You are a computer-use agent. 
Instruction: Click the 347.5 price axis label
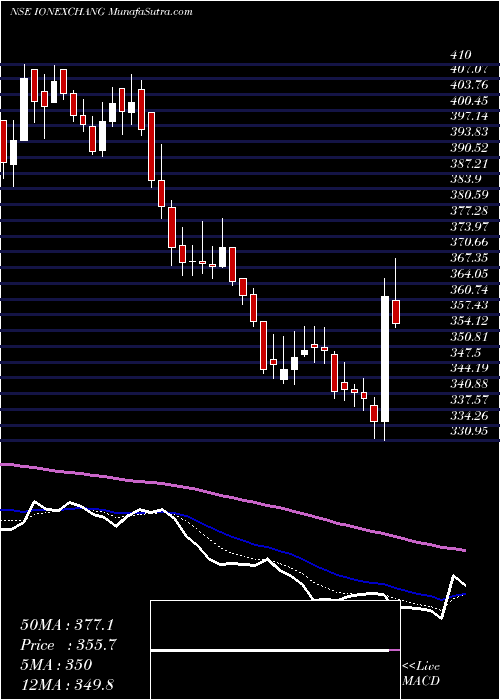click(x=465, y=352)
